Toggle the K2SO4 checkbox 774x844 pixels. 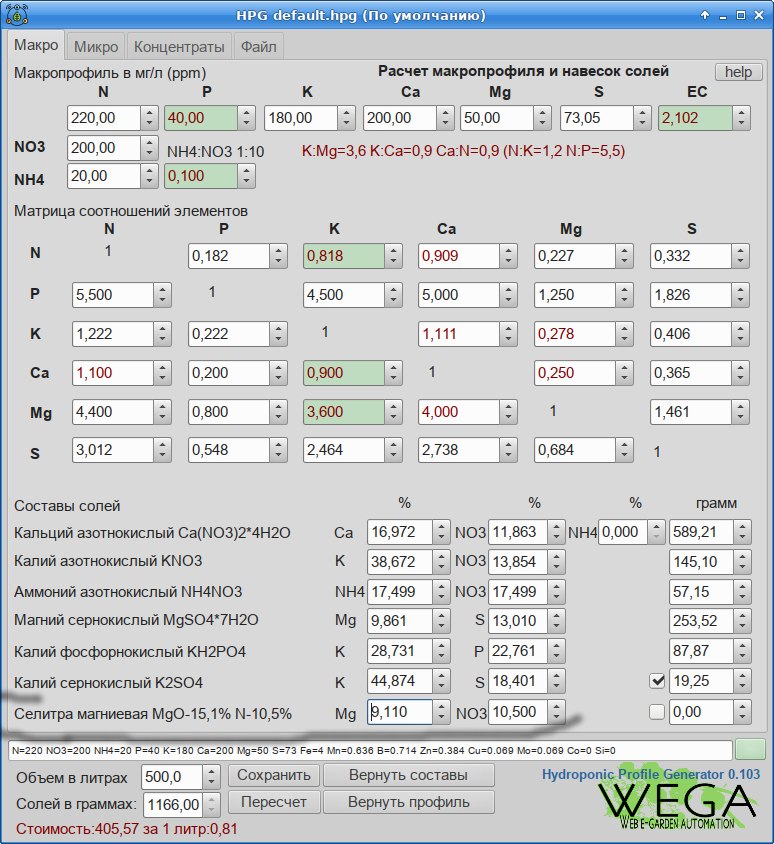click(x=657, y=681)
